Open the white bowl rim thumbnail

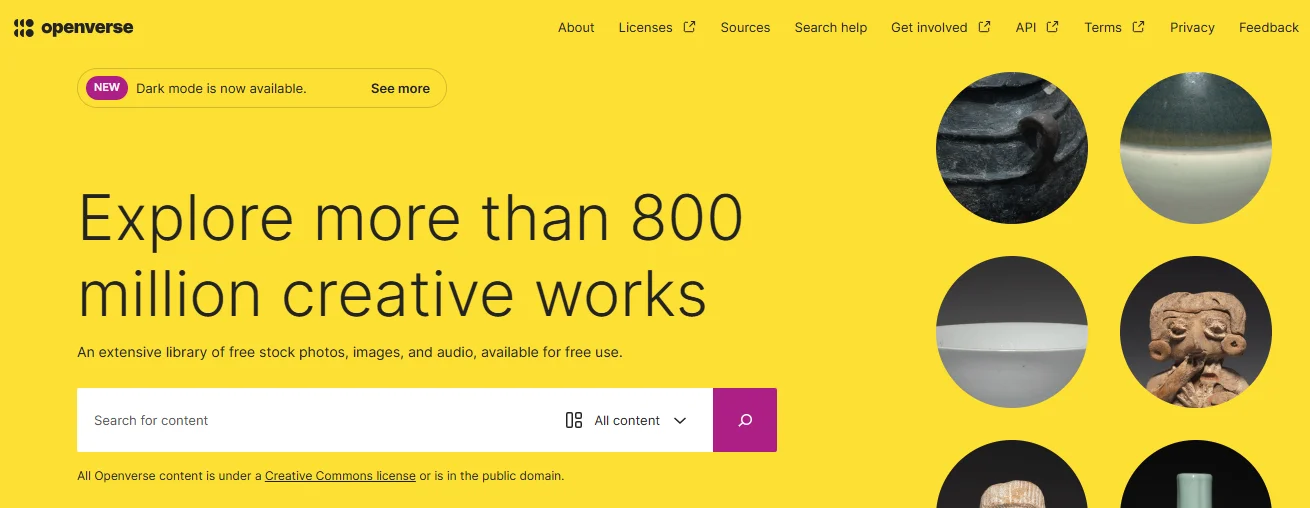tap(1012, 332)
